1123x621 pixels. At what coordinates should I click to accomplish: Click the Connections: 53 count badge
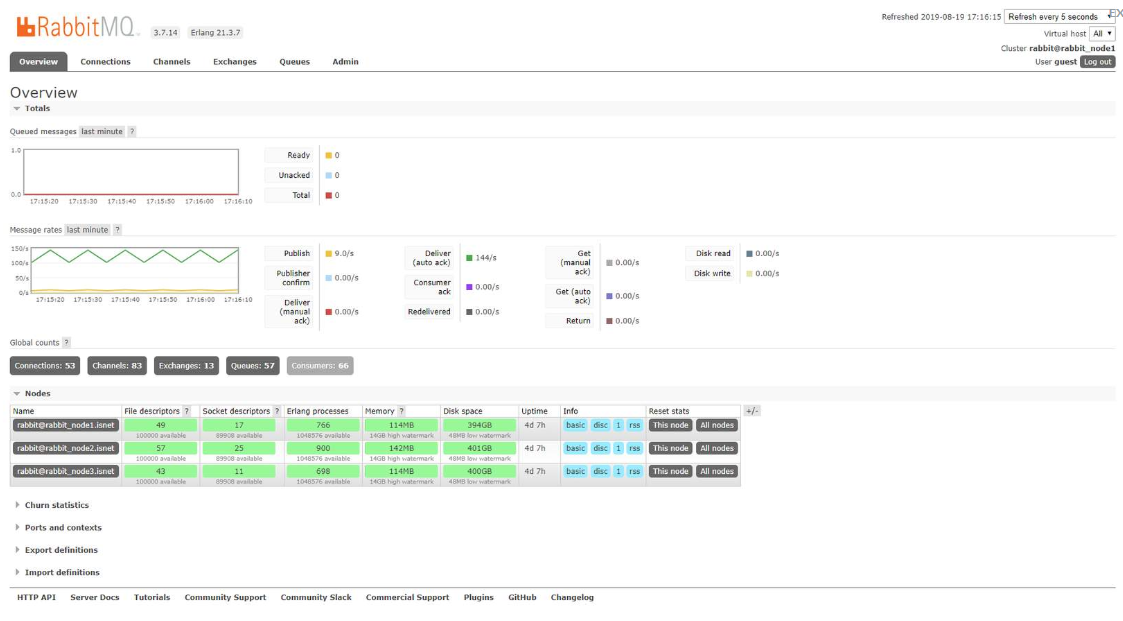click(45, 366)
